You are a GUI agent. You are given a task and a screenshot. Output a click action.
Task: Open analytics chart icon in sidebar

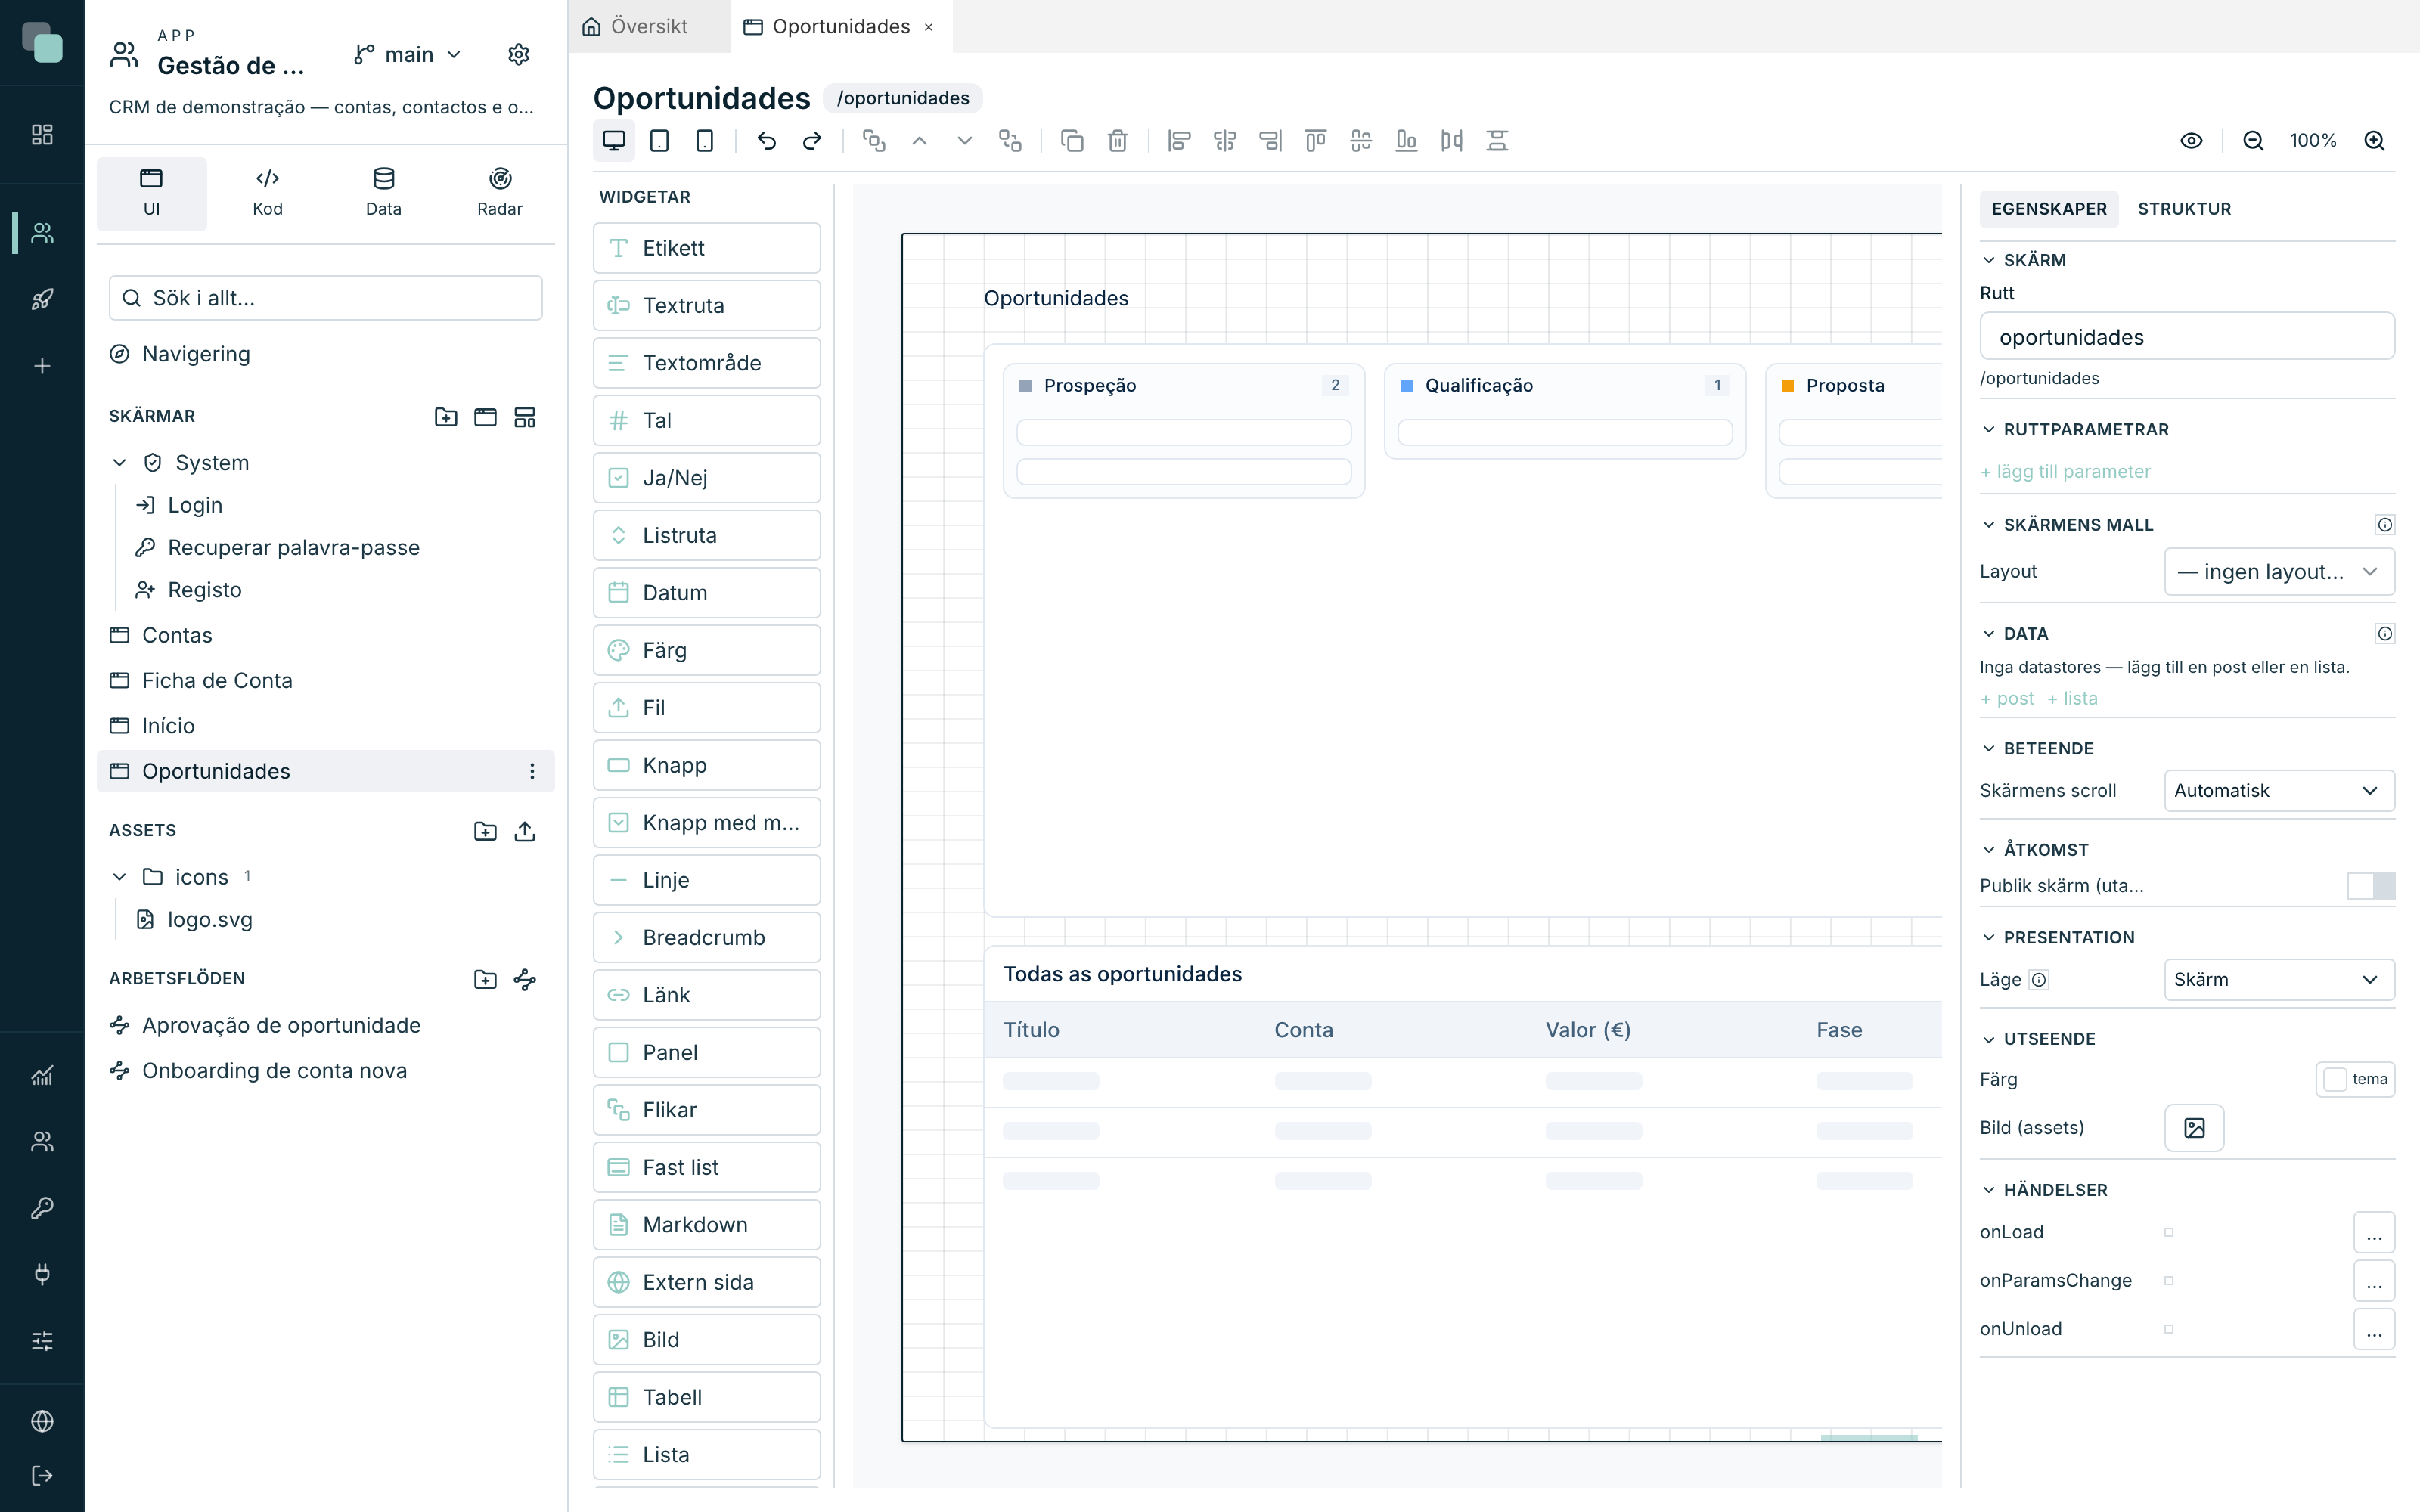coord(42,1075)
